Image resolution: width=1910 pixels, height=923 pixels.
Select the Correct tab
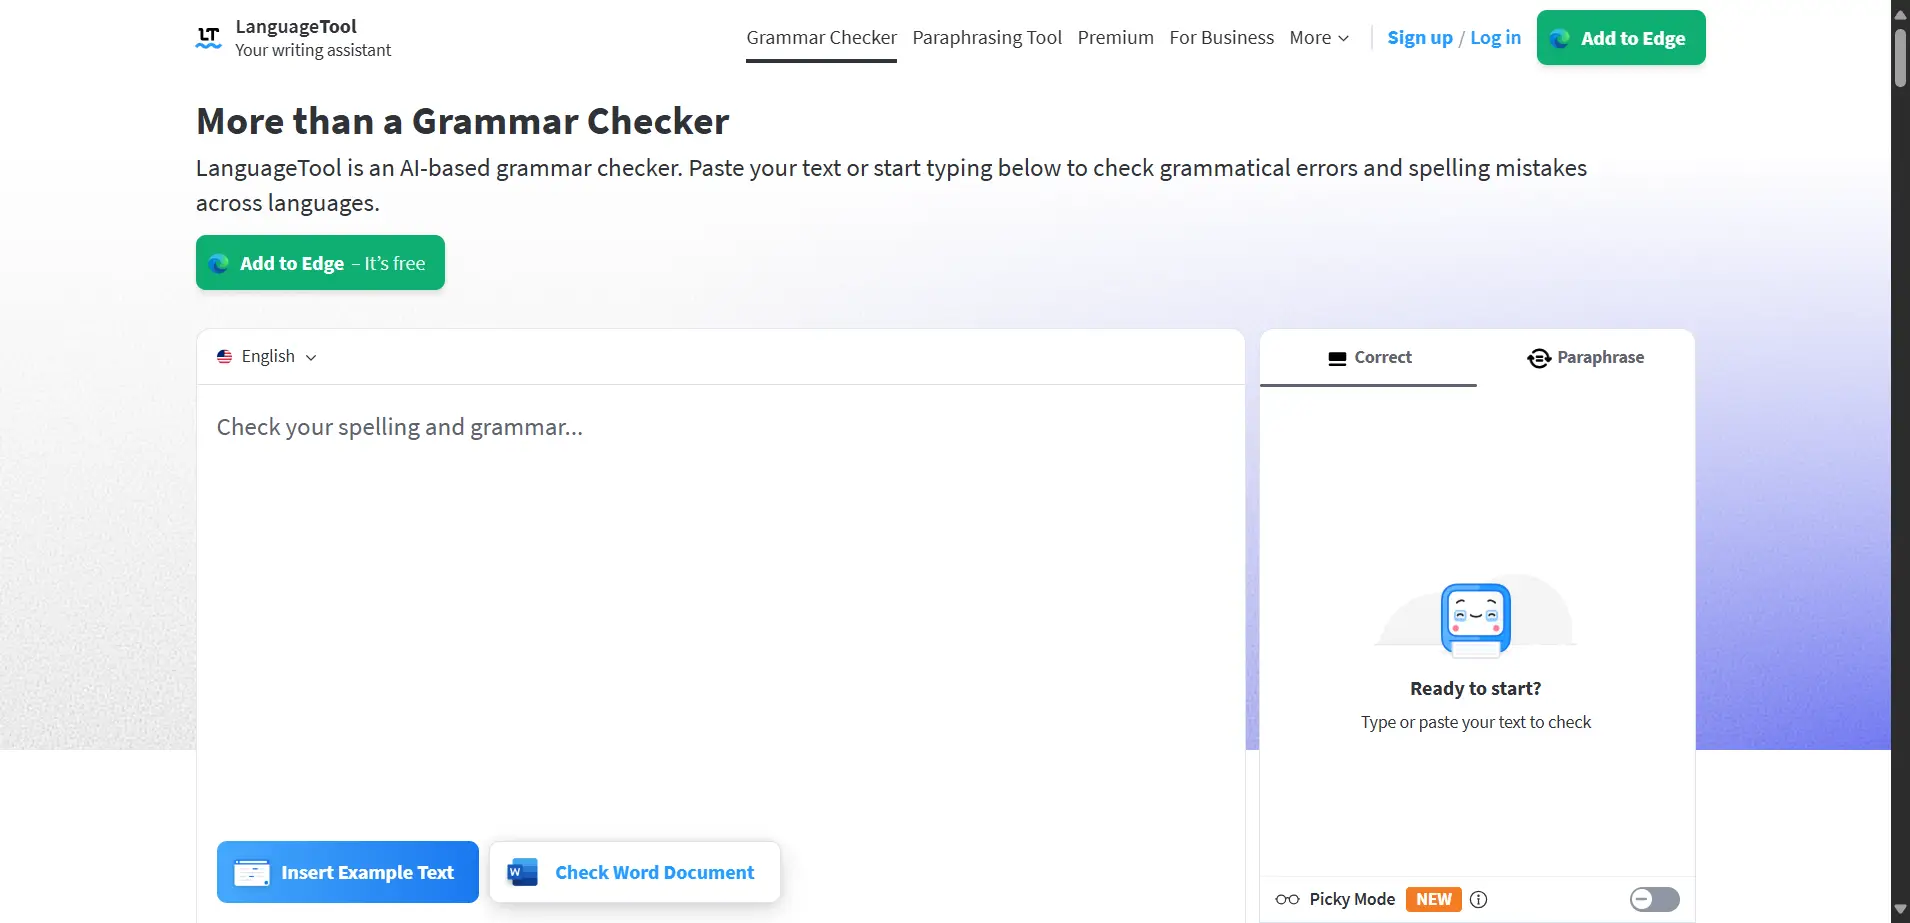pos(1369,358)
